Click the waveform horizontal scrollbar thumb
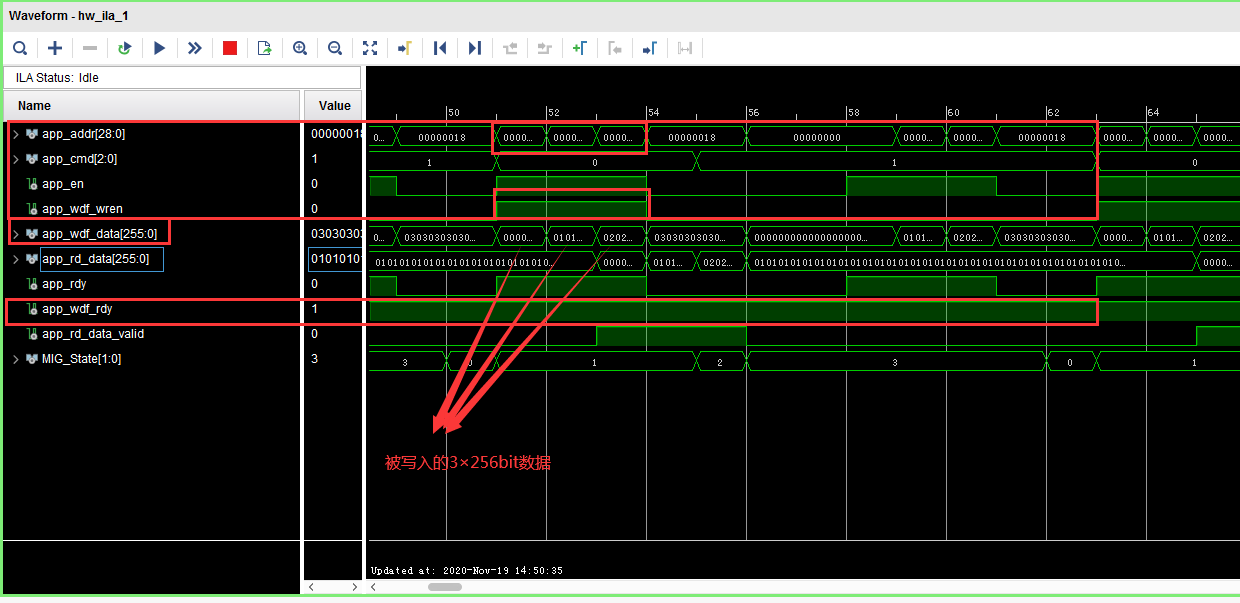This screenshot has height=603, width=1240. [x=445, y=587]
